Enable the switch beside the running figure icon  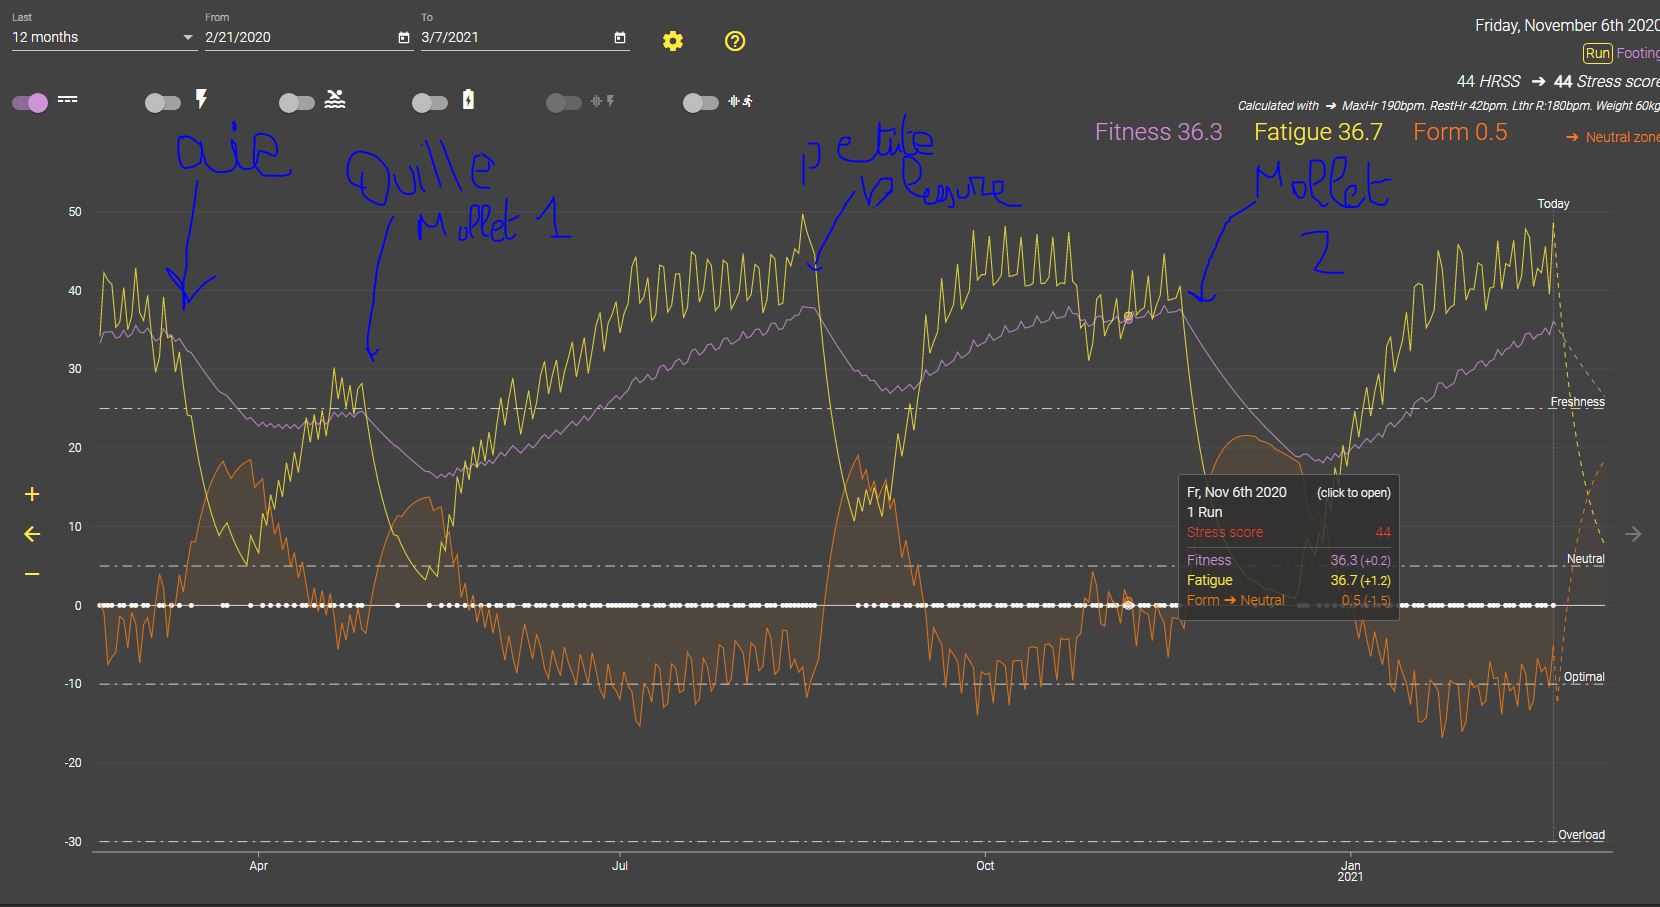700,102
